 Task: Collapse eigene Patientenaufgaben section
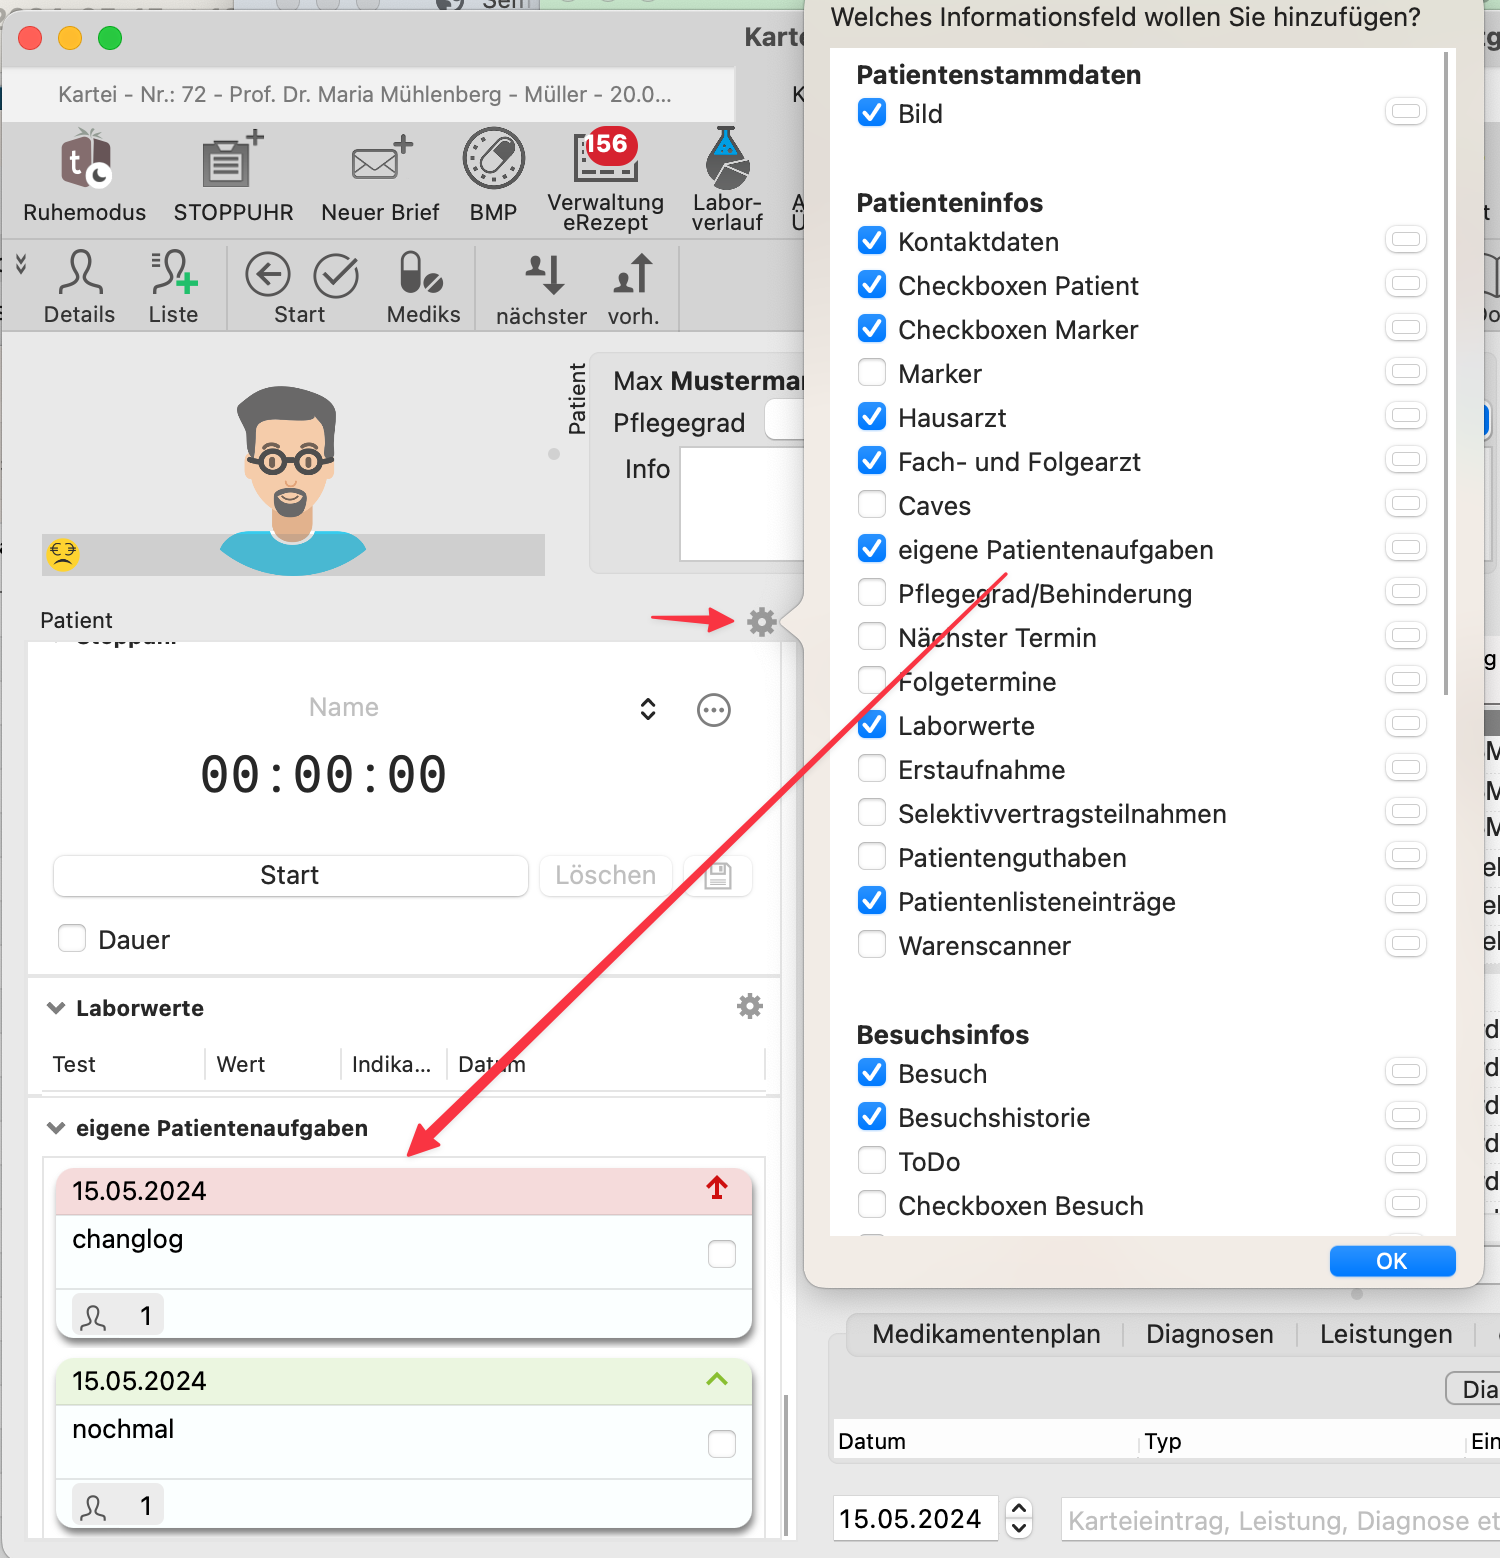point(56,1128)
